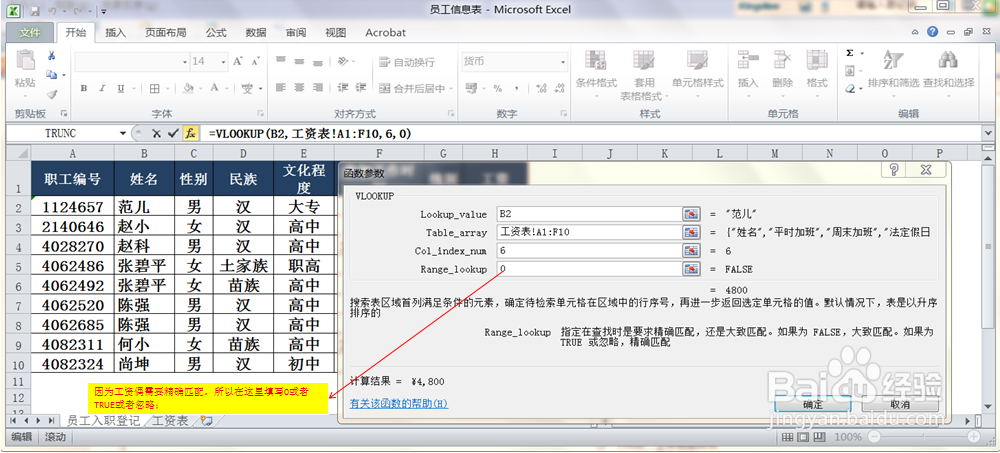The width and height of the screenshot is (1000, 453).
Task: Open AutoSum dropdown arrow
Action: pyautogui.click(x=862, y=54)
